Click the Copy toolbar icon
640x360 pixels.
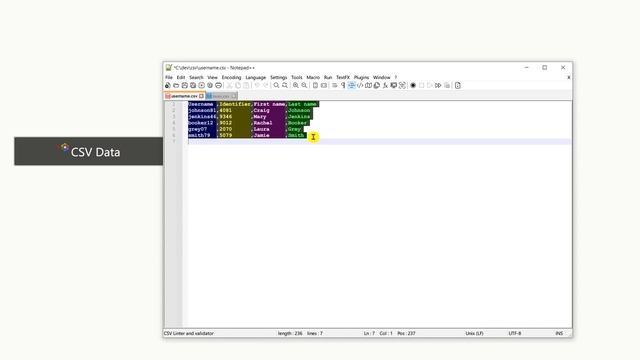pos(238,85)
